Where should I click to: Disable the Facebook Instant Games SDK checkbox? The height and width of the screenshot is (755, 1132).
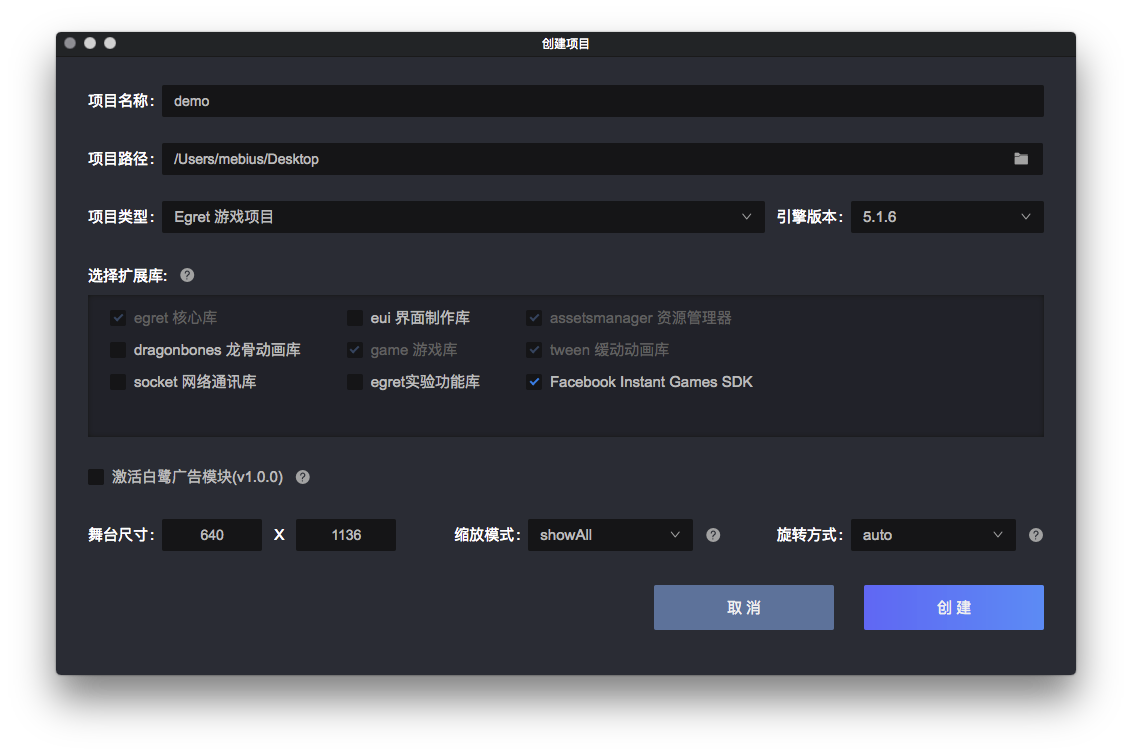coord(533,381)
